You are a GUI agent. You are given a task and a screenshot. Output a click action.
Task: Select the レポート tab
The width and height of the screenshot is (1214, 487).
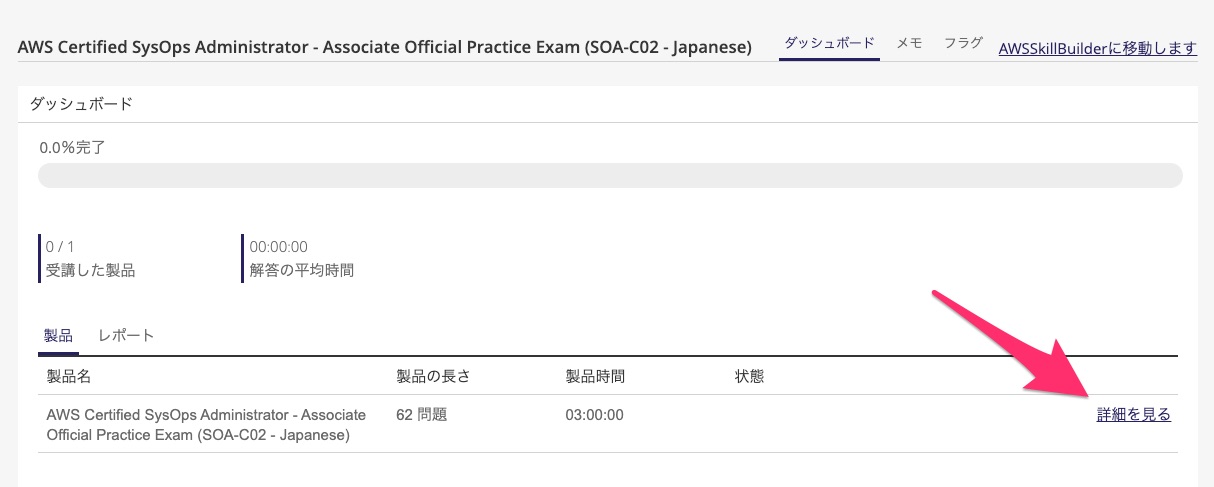(x=126, y=335)
